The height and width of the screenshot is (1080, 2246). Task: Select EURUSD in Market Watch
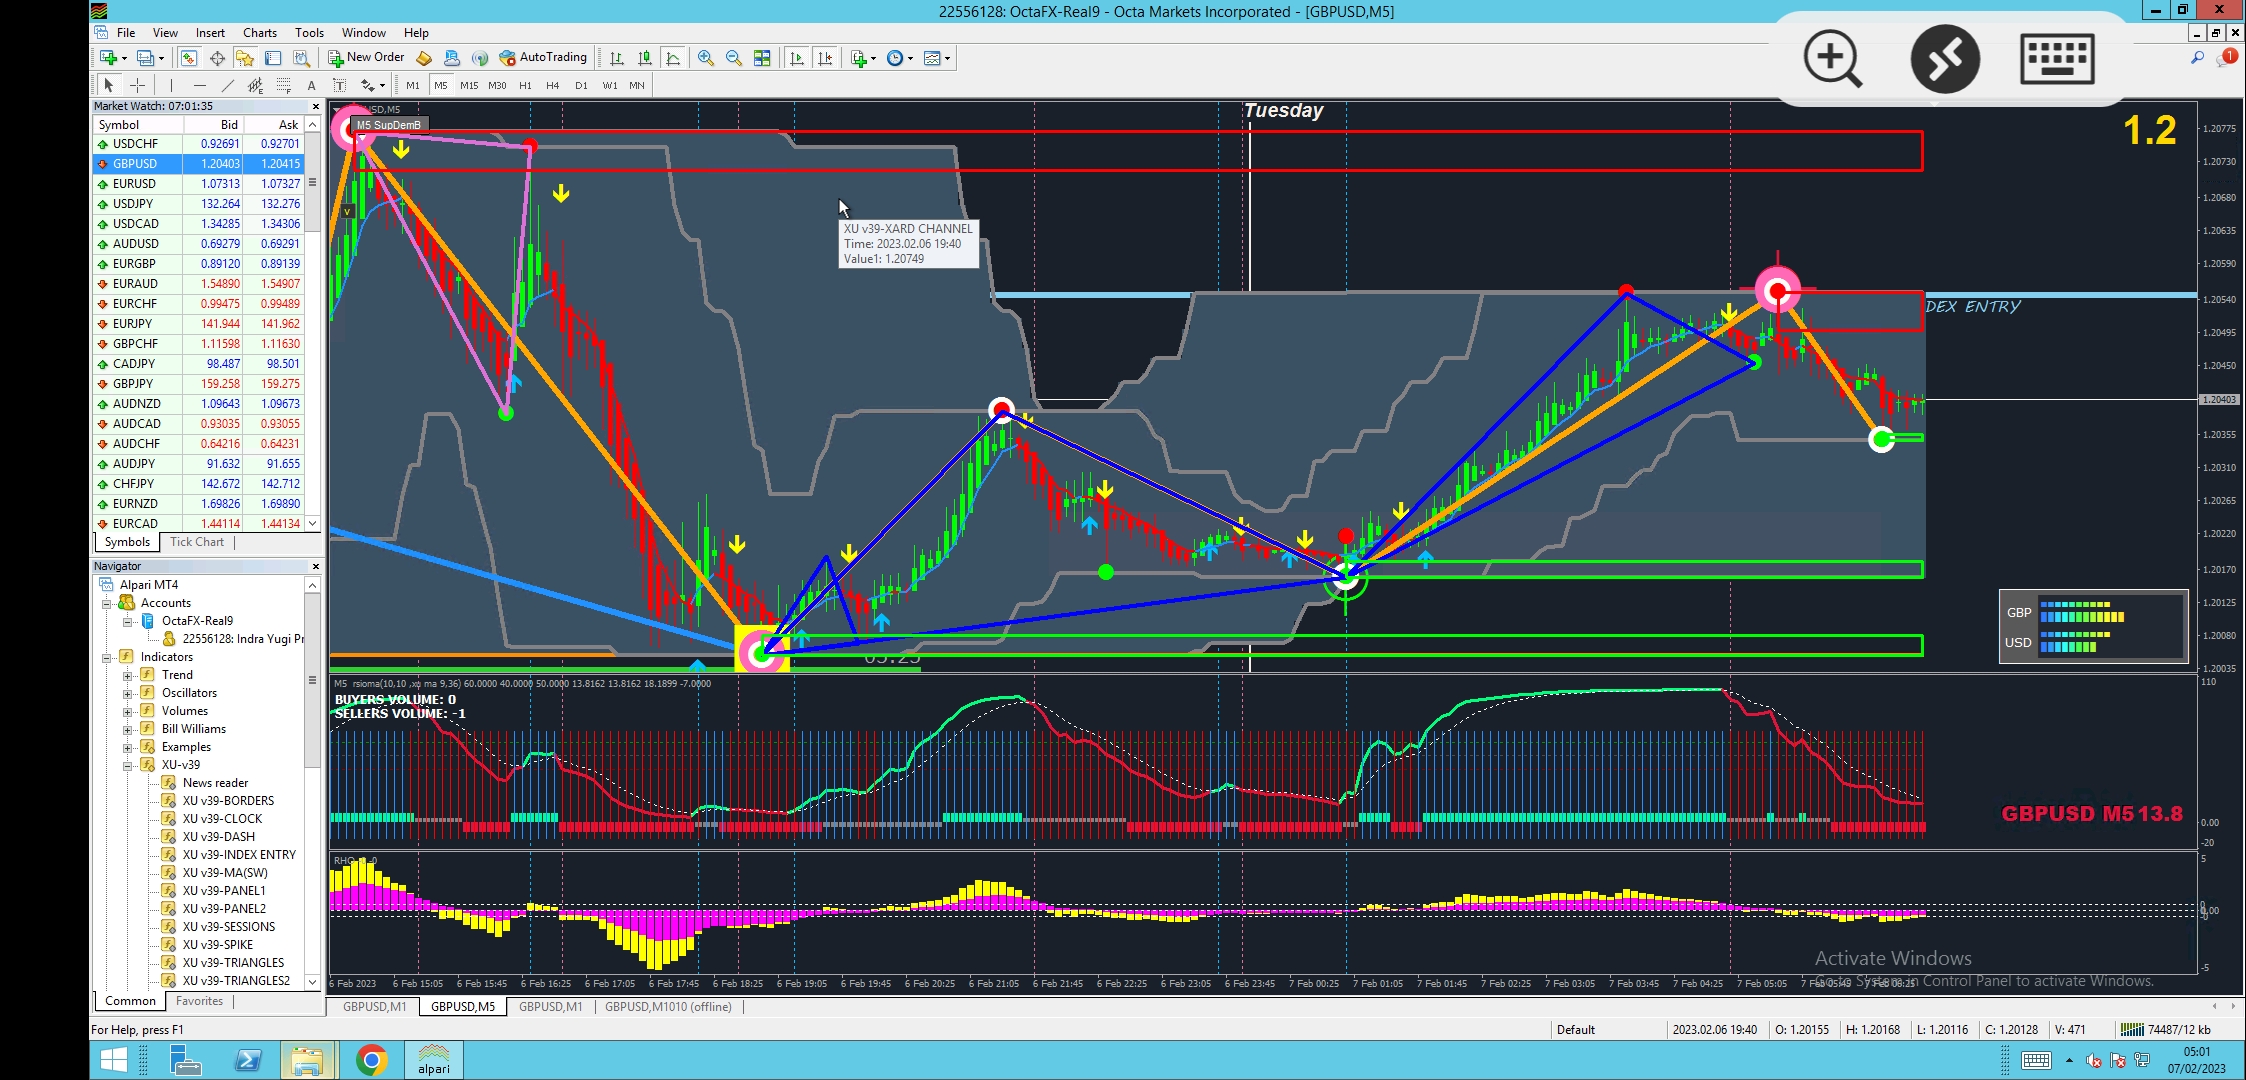click(134, 184)
